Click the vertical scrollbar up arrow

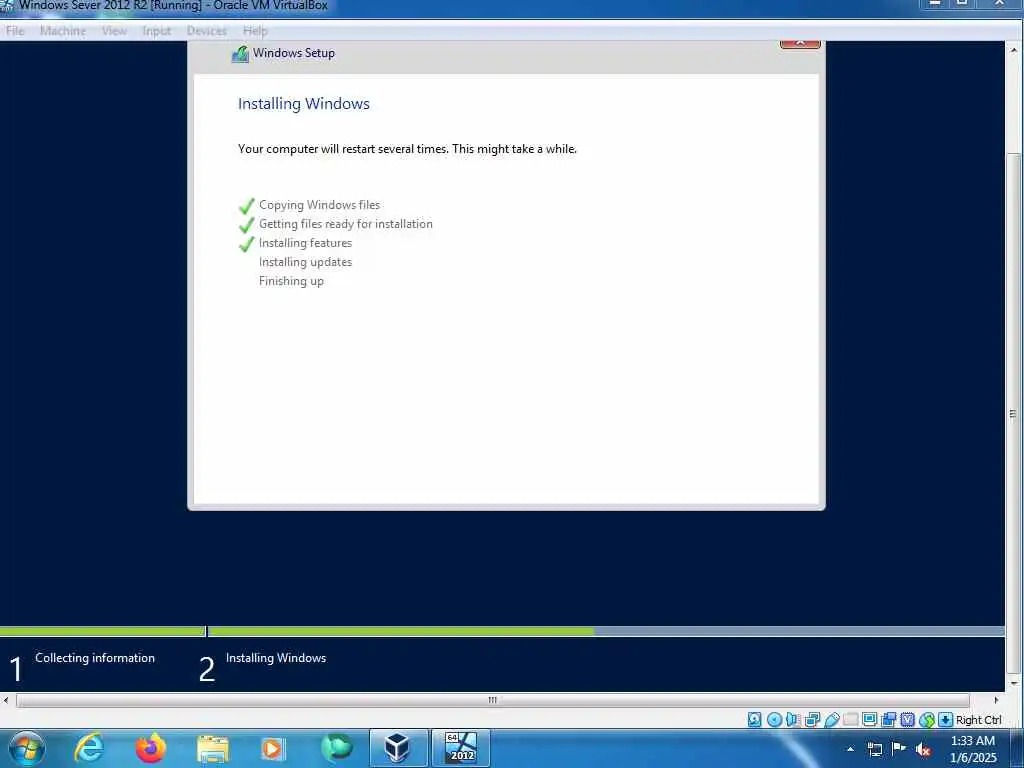(1014, 50)
